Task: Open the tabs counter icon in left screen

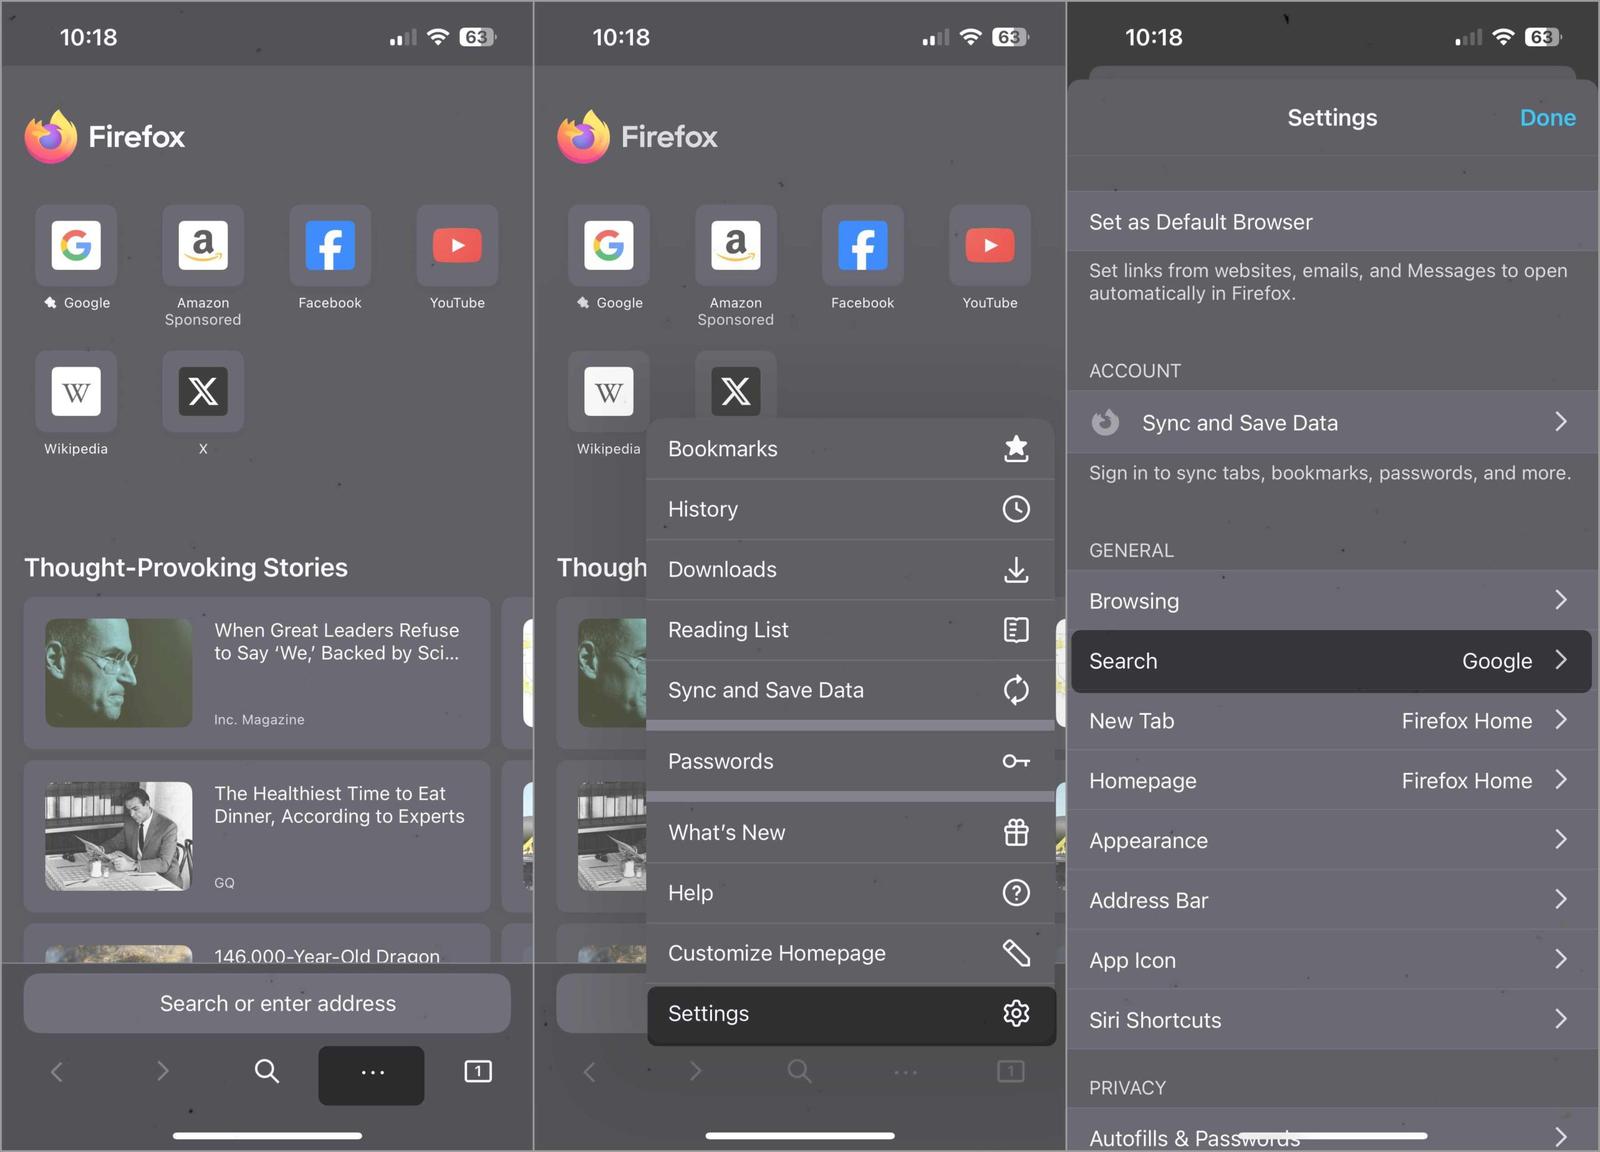Action: coord(478,1071)
